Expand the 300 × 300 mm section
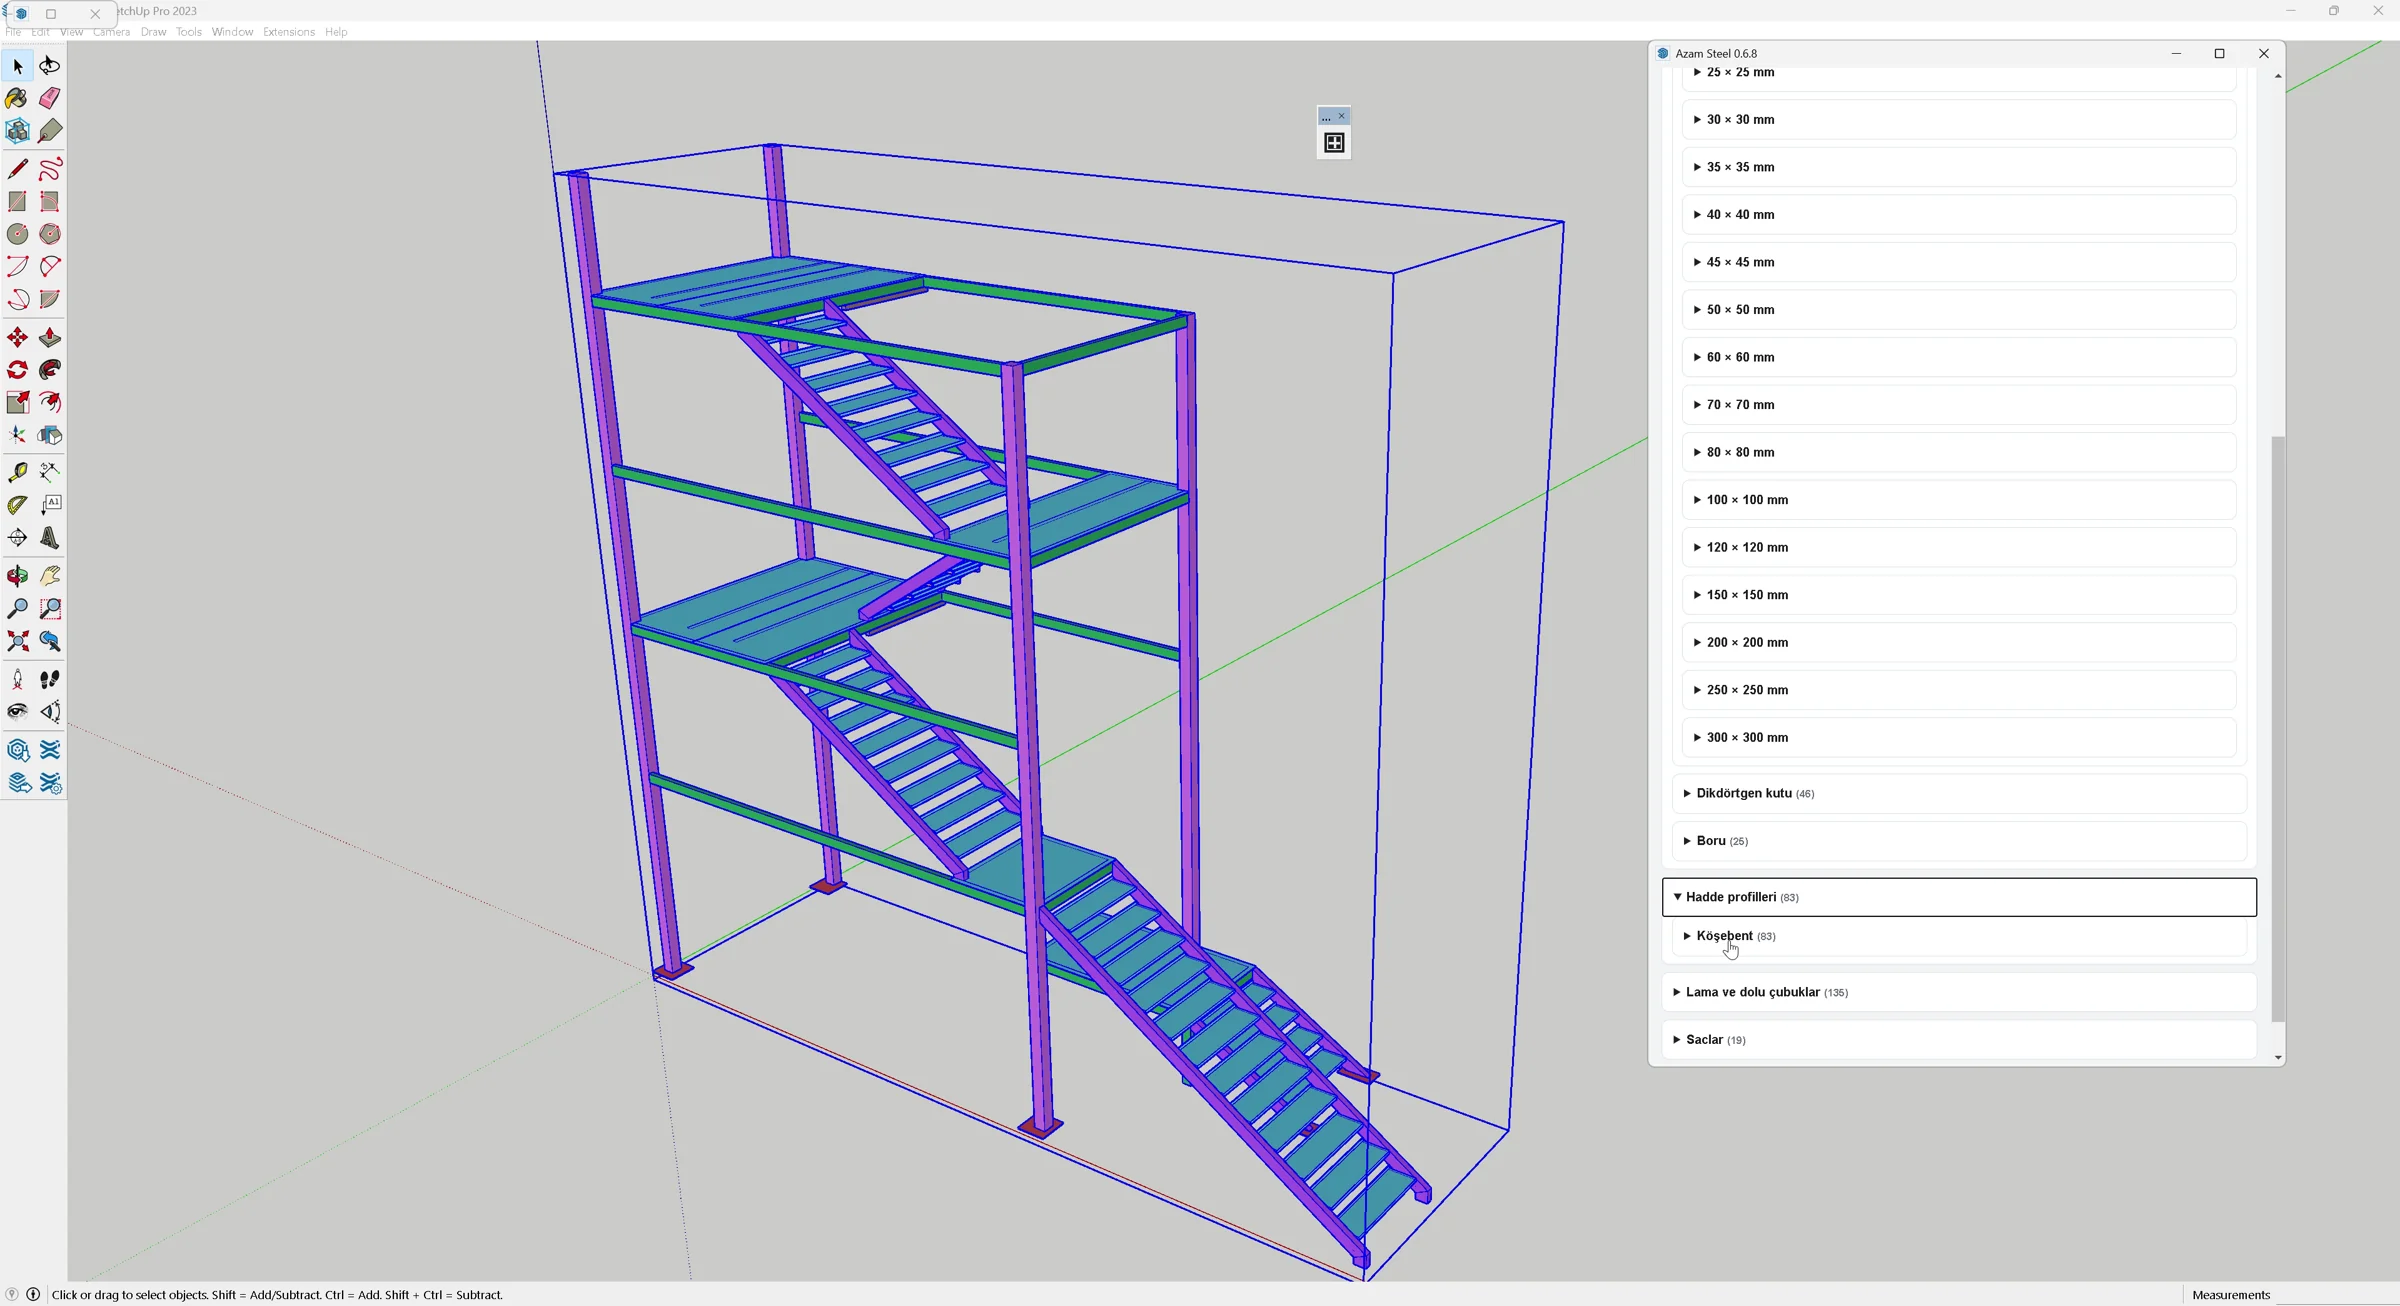Screen dimensions: 2400x1306 [1958, 738]
